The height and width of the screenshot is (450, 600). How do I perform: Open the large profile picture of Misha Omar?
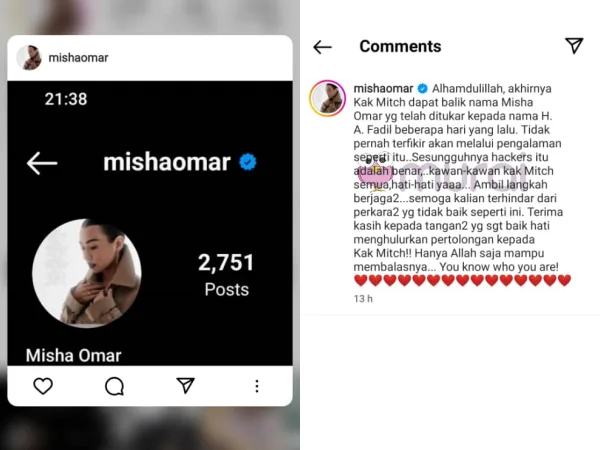click(87, 273)
